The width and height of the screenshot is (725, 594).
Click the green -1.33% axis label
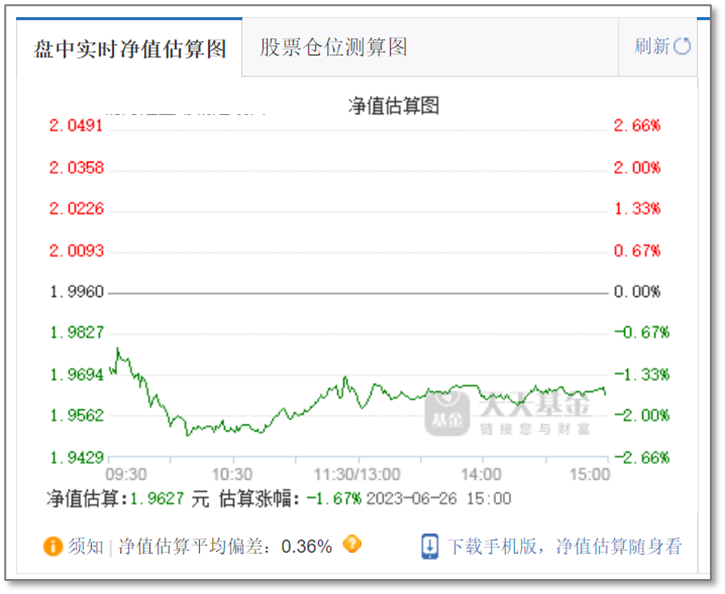point(642,374)
